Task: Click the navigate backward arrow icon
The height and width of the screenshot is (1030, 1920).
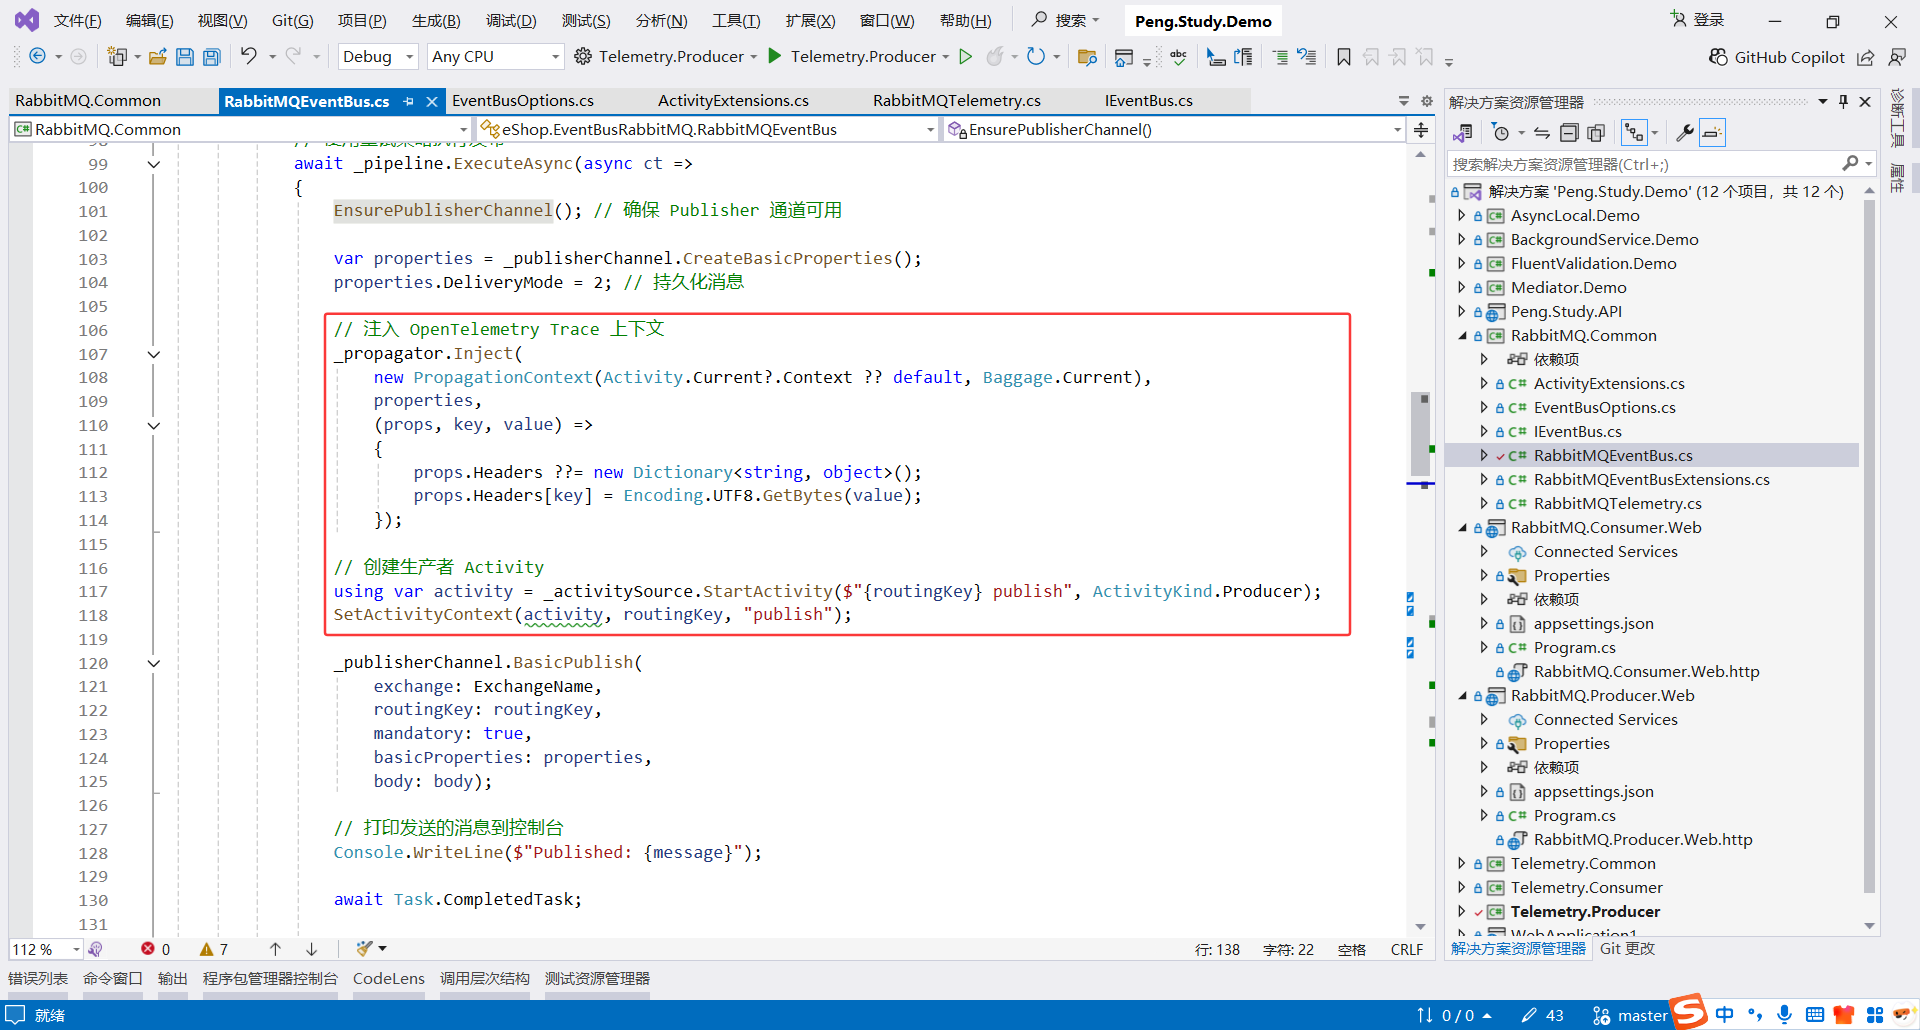Action: pos(37,57)
